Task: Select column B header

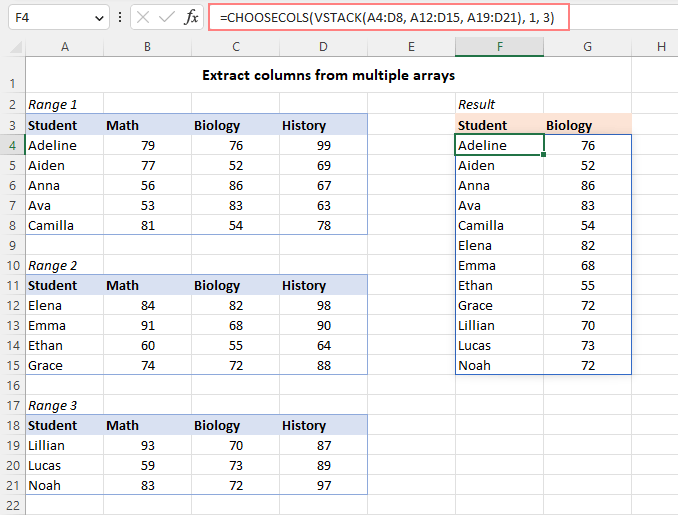Action: 147,47
